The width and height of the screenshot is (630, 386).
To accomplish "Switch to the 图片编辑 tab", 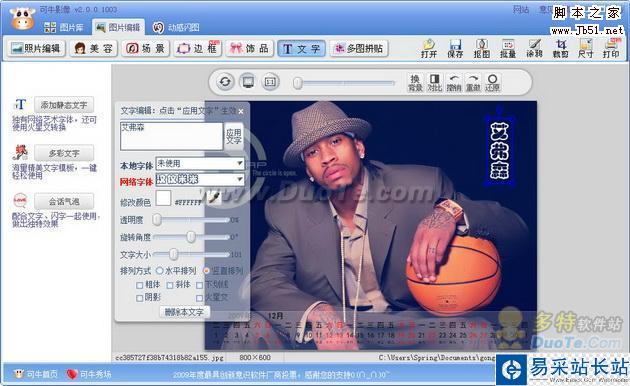I will coord(119,27).
